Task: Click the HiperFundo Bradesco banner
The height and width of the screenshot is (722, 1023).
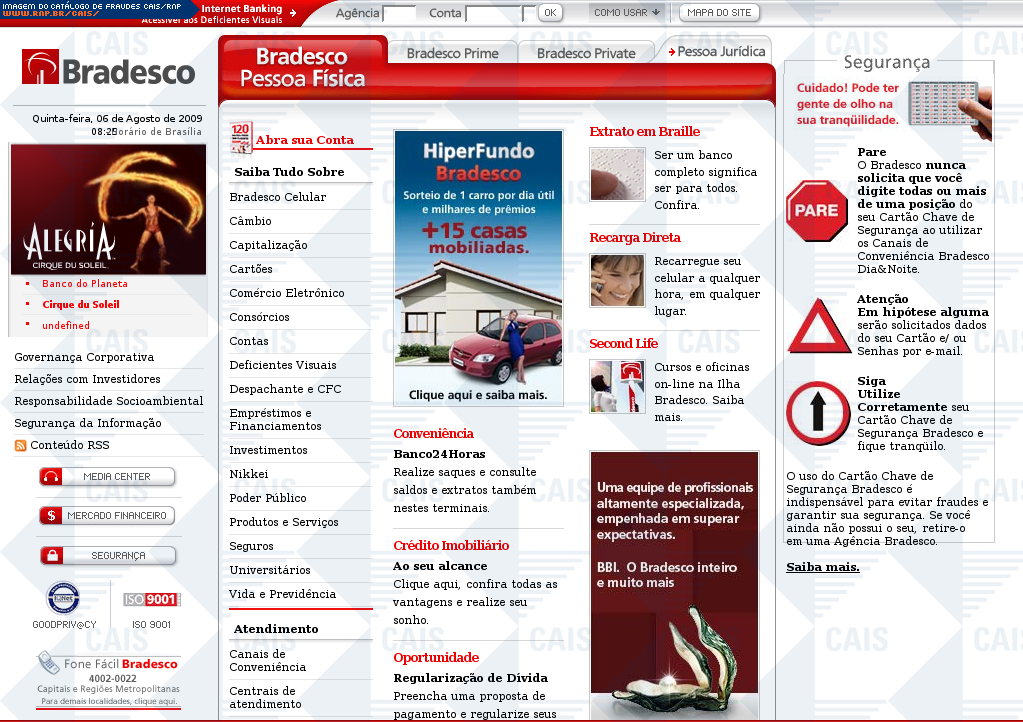Action: tap(478, 268)
